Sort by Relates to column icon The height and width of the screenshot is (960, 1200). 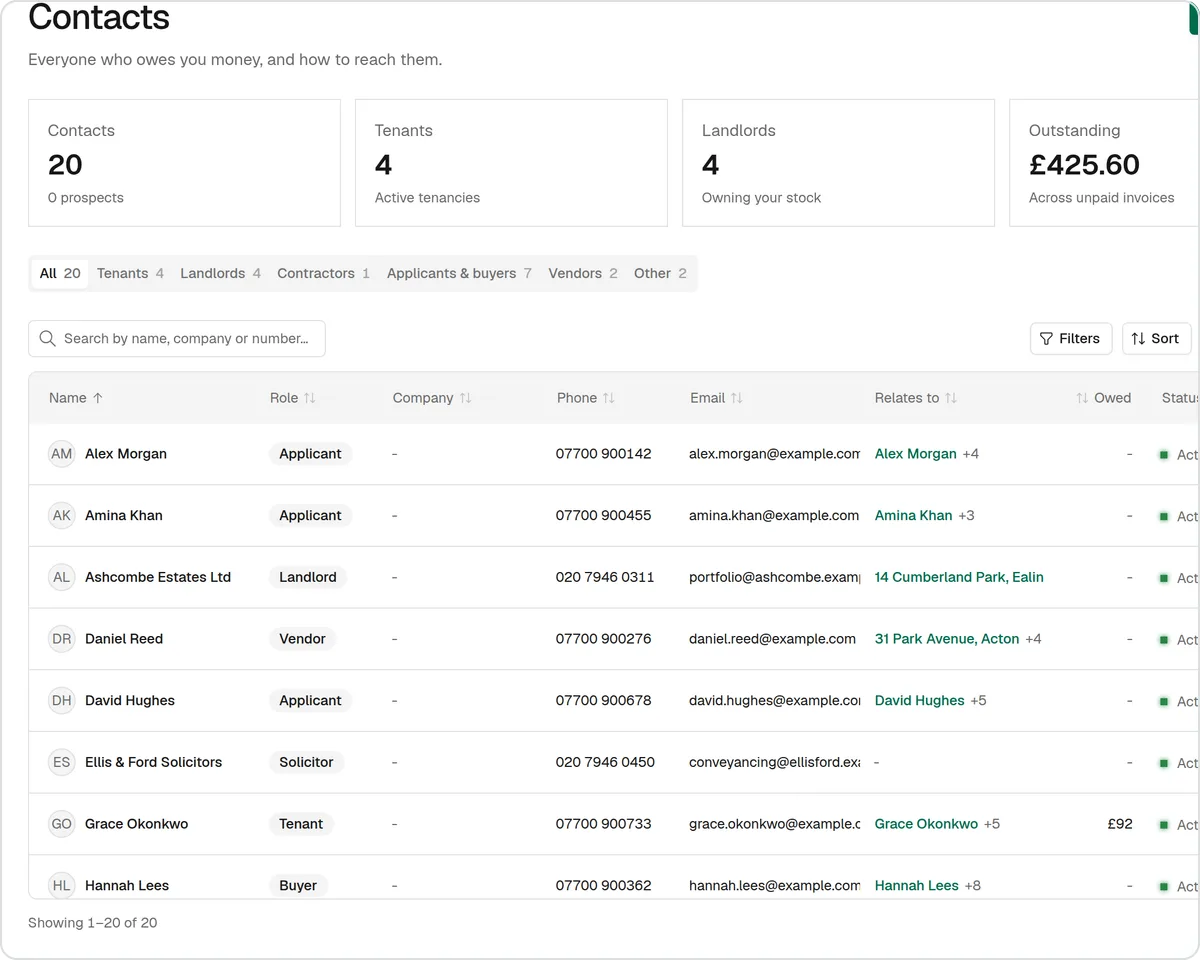pyautogui.click(x=951, y=398)
